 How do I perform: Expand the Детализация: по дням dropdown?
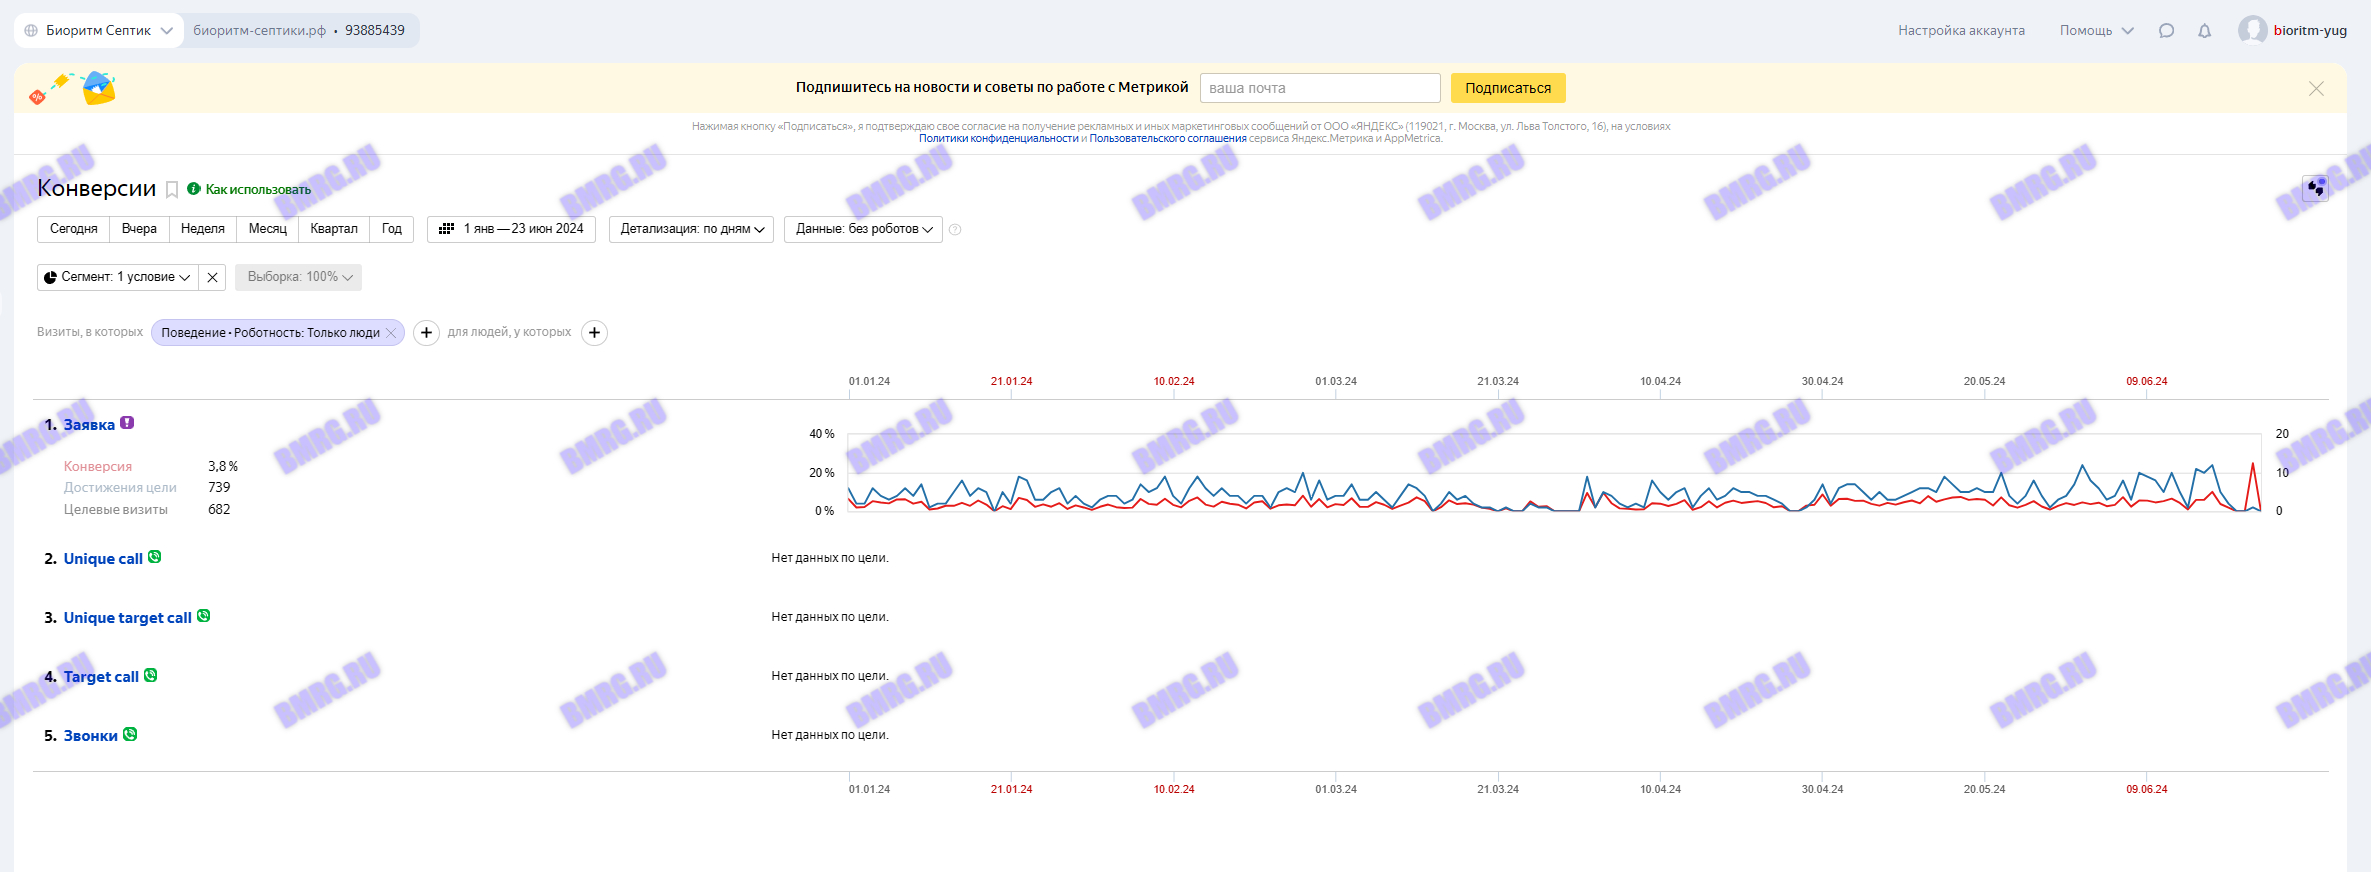[x=691, y=229]
